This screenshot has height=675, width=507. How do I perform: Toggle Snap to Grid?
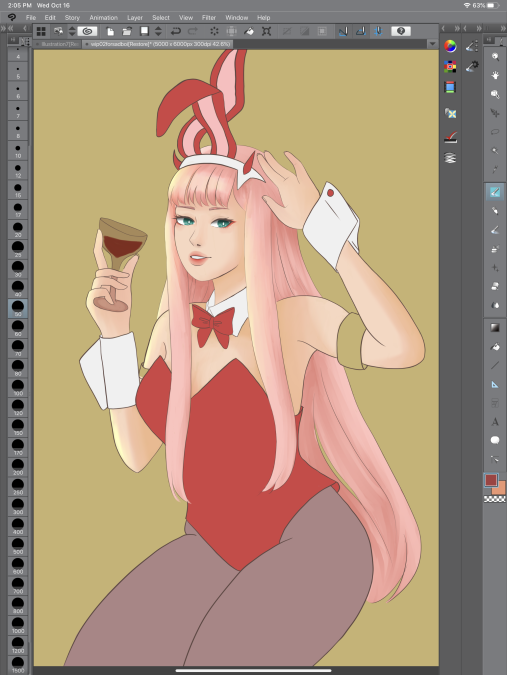coord(378,31)
